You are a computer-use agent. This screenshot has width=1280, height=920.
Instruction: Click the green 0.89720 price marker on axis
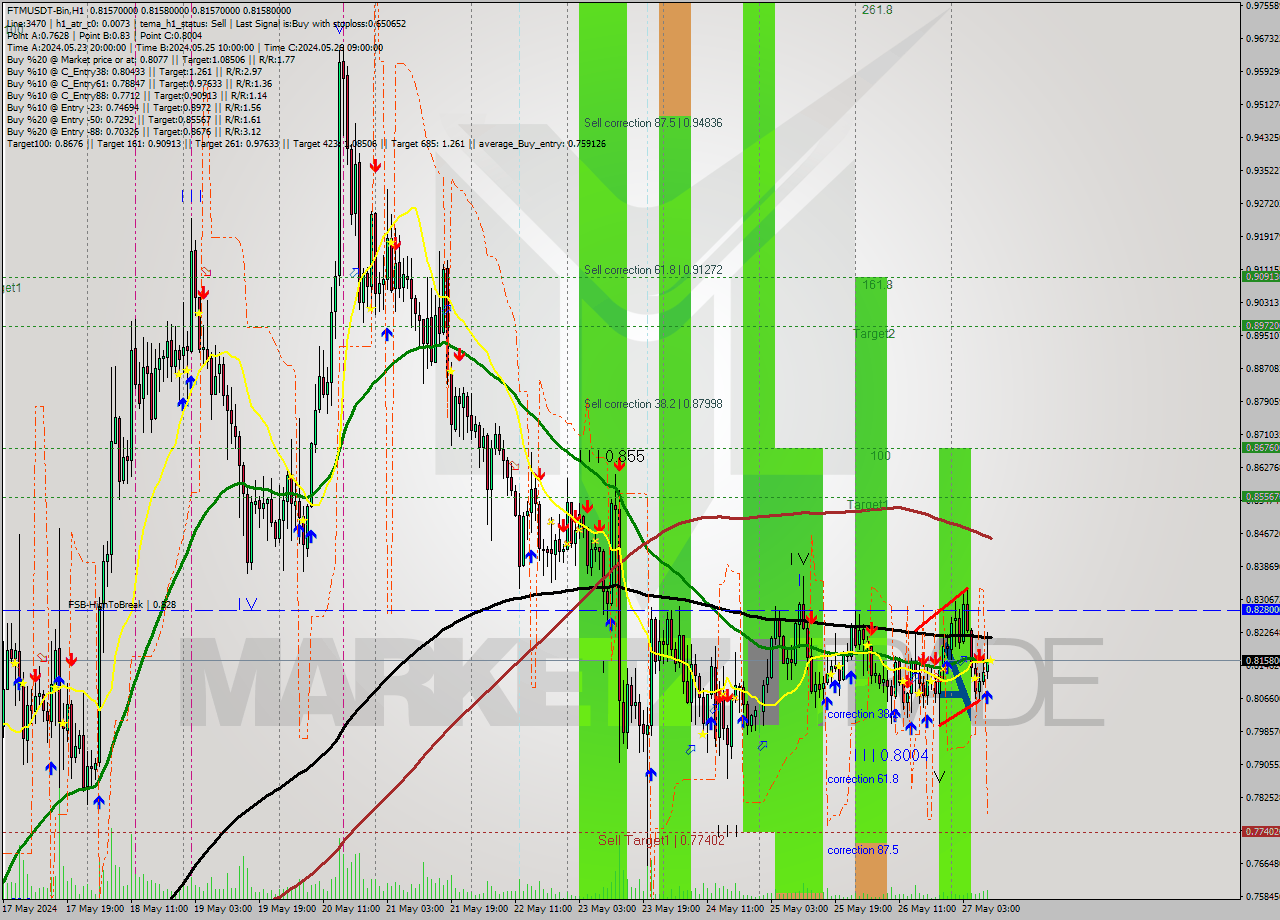coord(1260,325)
